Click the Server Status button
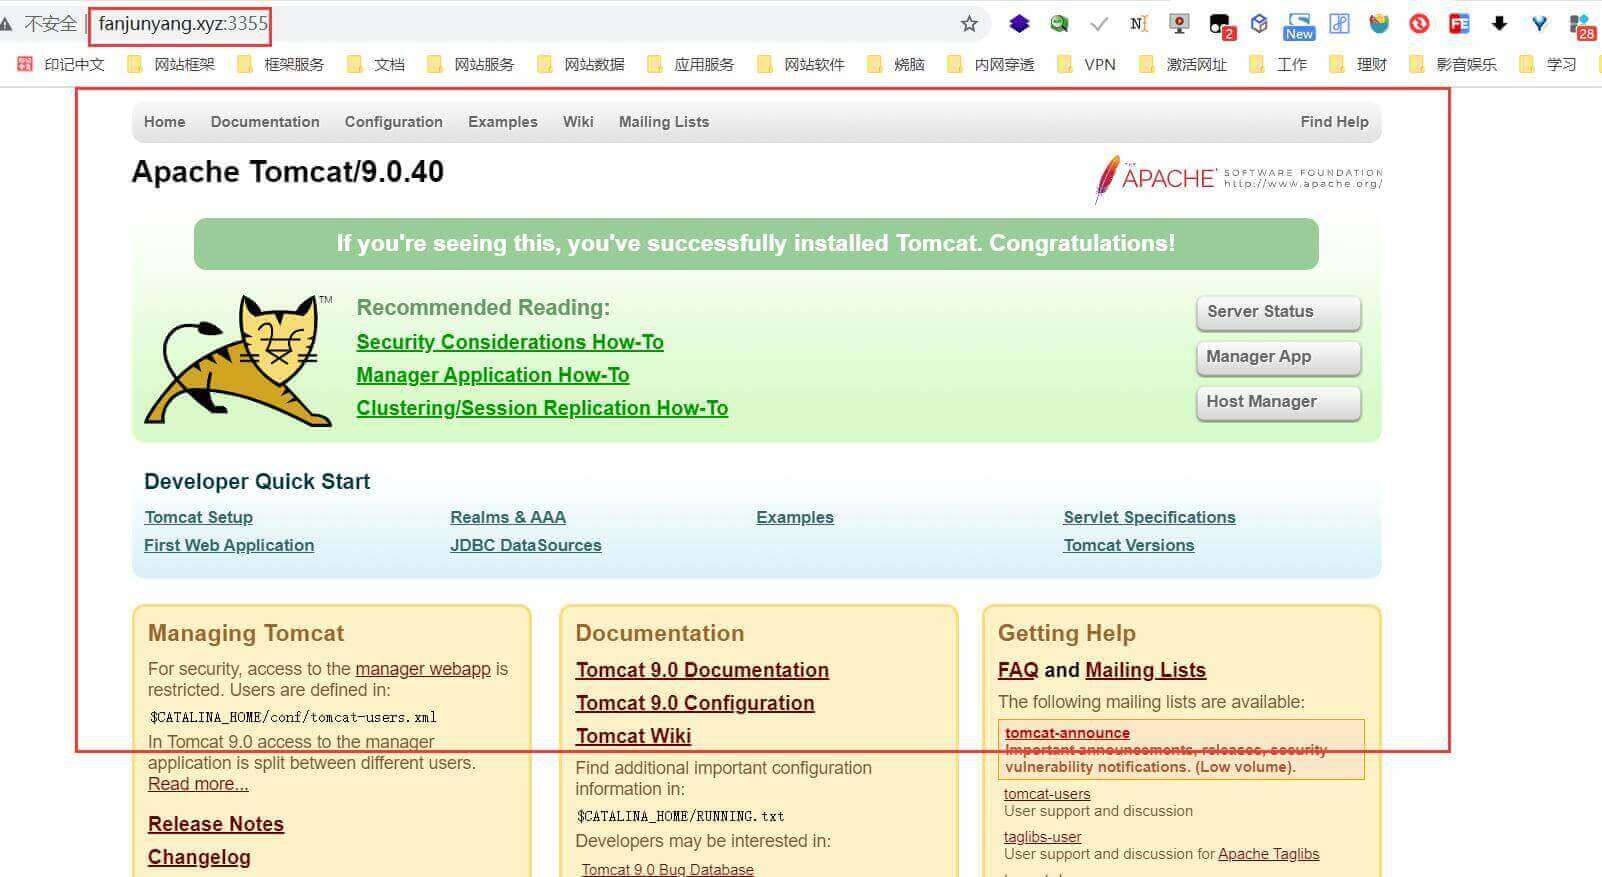This screenshot has height=877, width=1602. coord(1278,312)
